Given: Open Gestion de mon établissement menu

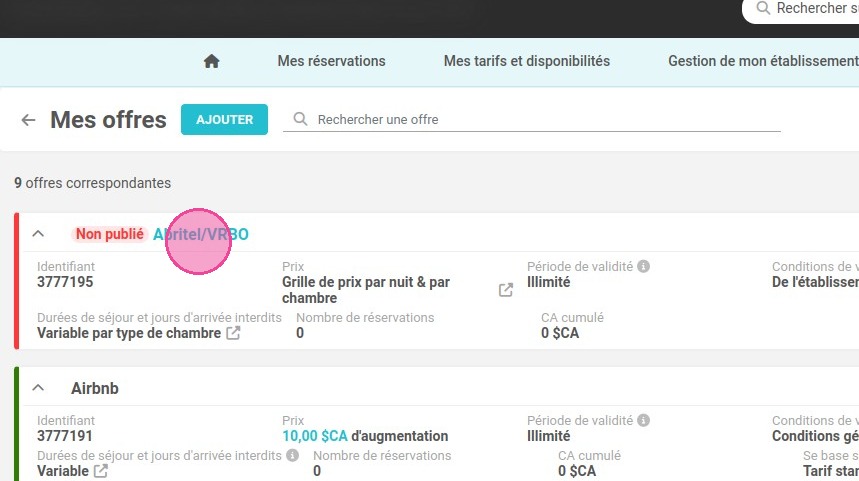Looking at the screenshot, I should click(x=763, y=61).
